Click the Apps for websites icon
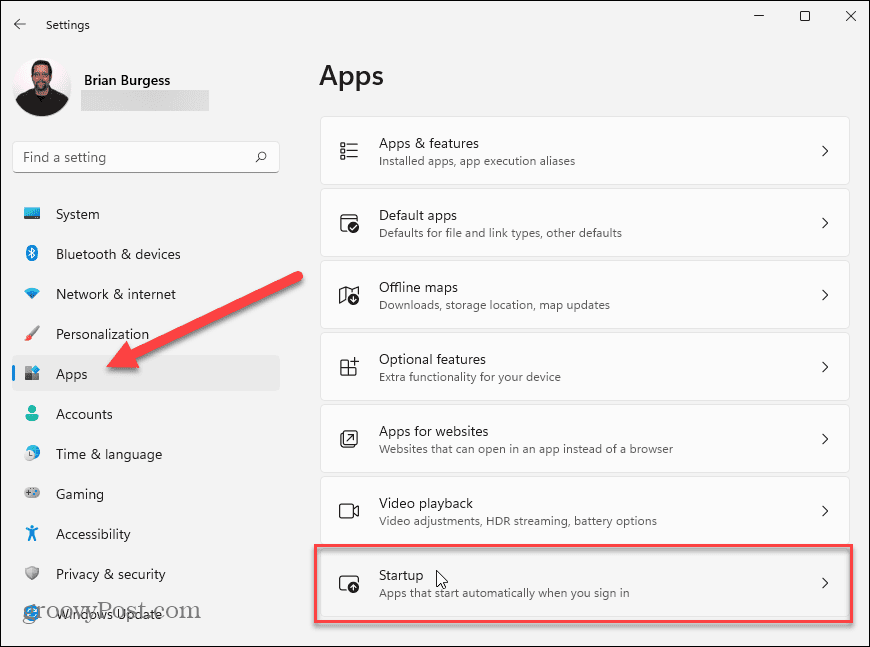The image size is (870, 647). pos(348,438)
